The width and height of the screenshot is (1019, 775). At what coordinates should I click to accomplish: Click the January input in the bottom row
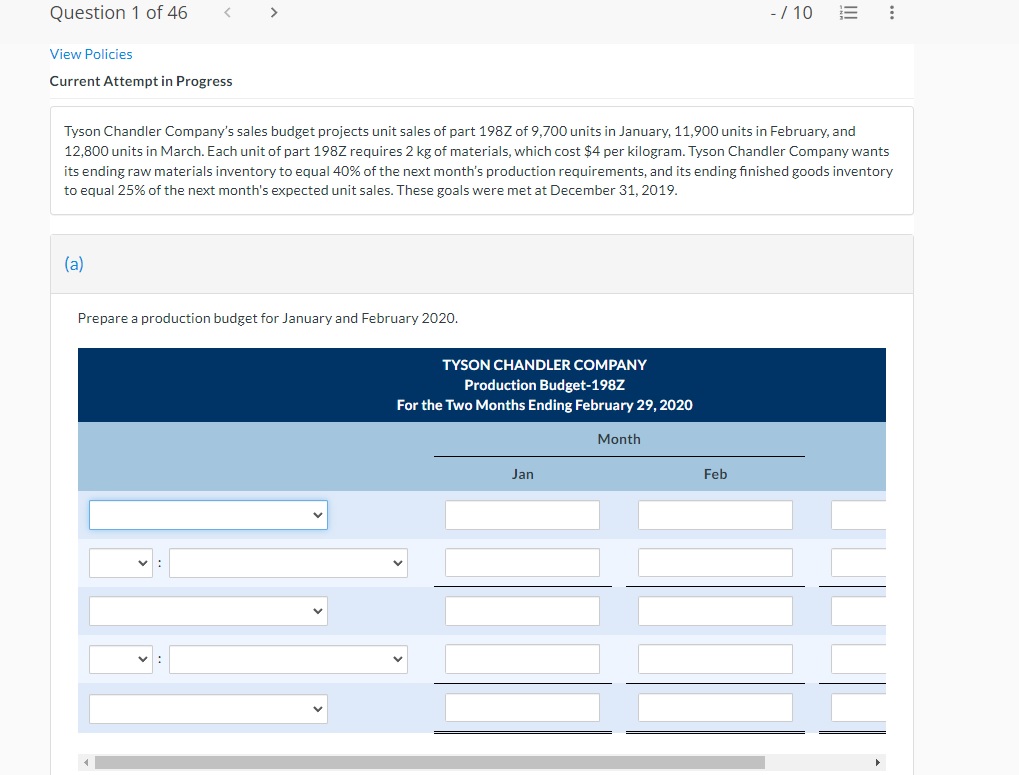click(x=522, y=708)
